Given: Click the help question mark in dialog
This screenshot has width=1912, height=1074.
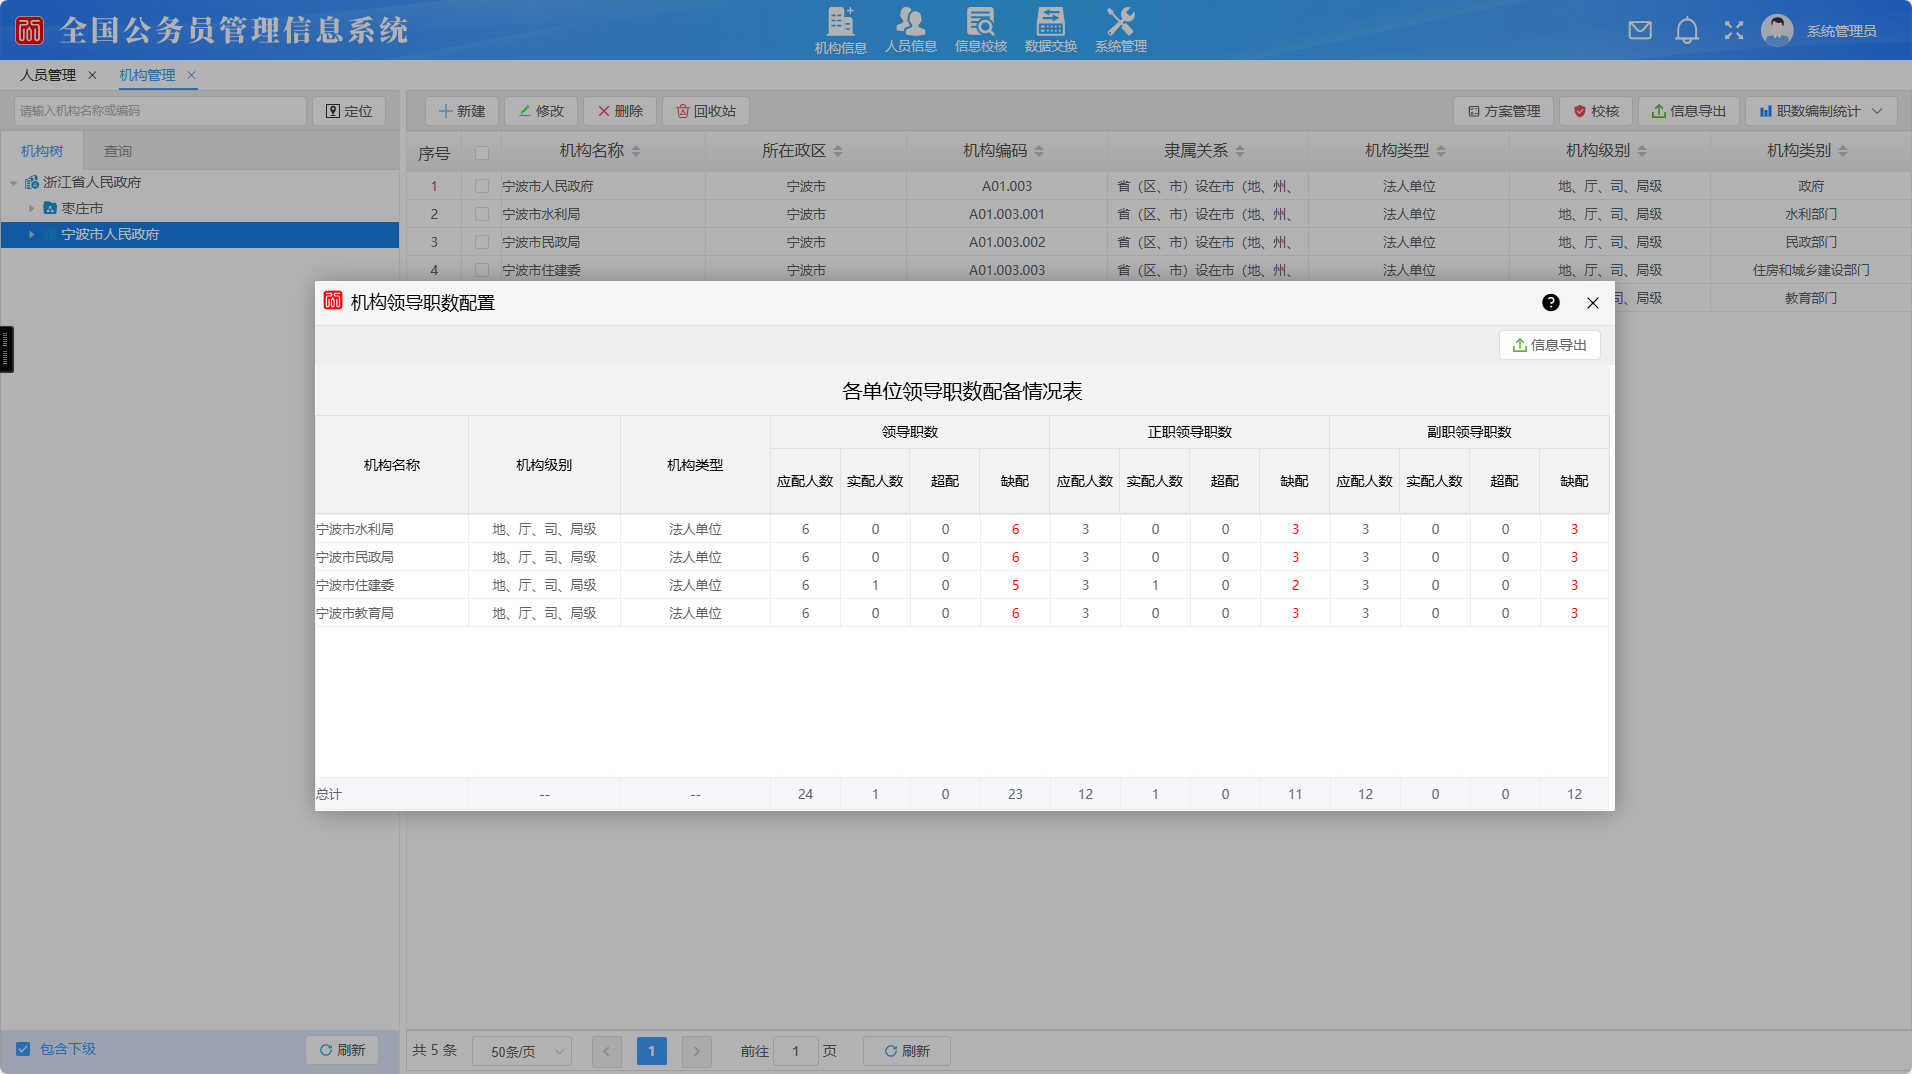Looking at the screenshot, I should [x=1550, y=303].
